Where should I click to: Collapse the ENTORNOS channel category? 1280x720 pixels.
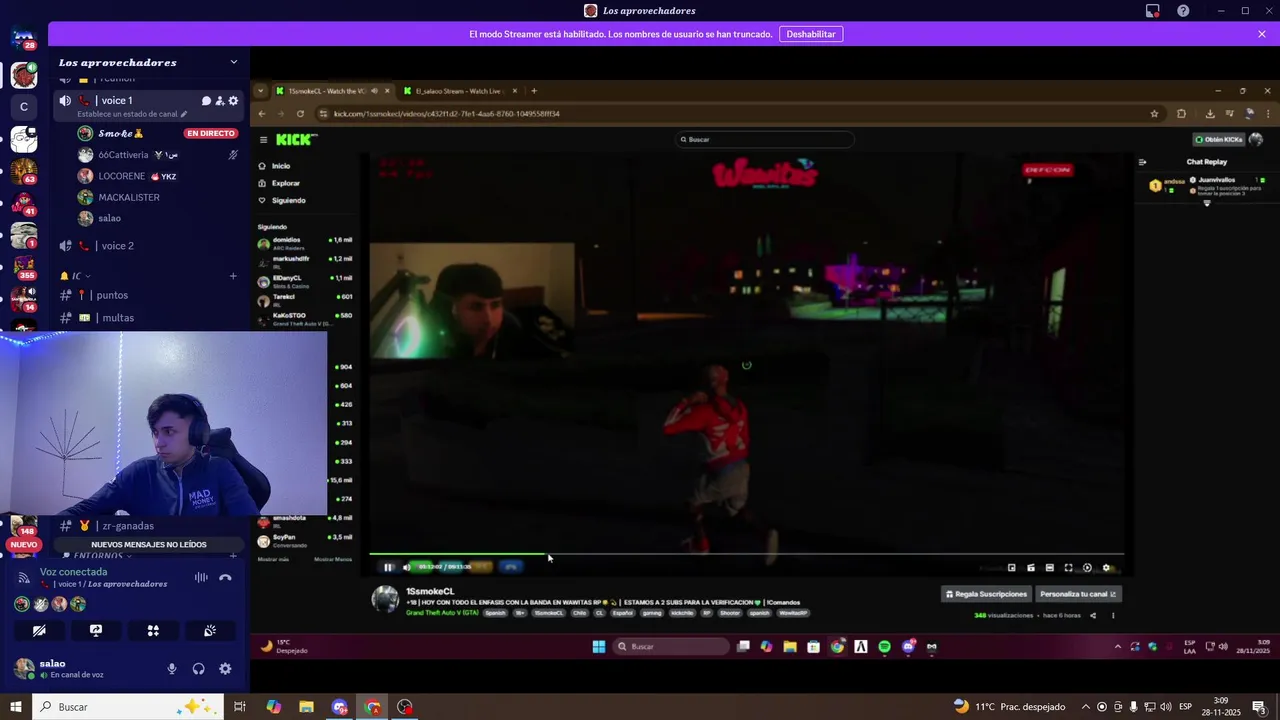pyautogui.click(x=98, y=556)
